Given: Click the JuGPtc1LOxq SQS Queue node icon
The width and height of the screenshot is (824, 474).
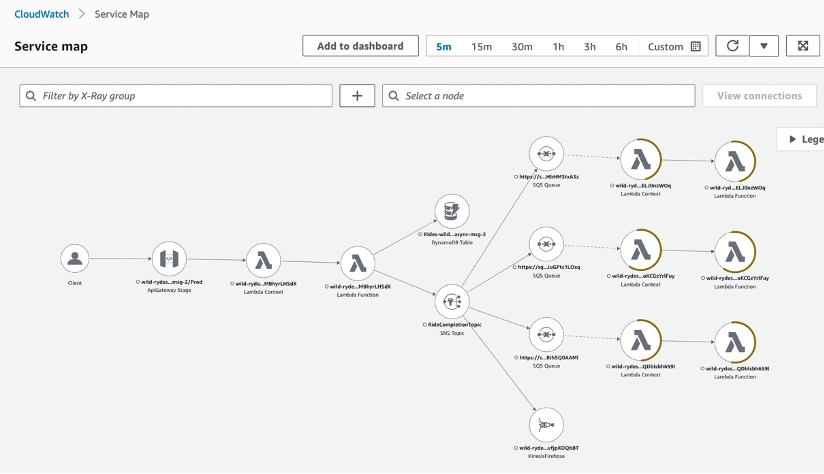Looking at the screenshot, I should pyautogui.click(x=547, y=244).
